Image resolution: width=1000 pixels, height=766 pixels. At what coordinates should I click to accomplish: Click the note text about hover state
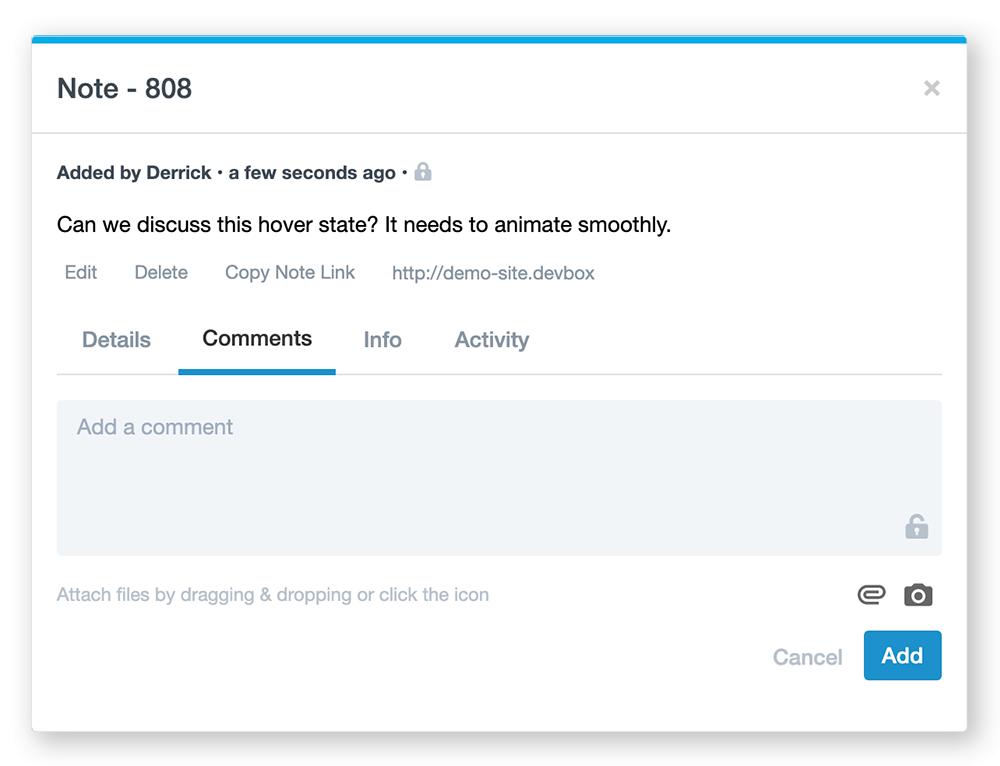pyautogui.click(x=363, y=225)
